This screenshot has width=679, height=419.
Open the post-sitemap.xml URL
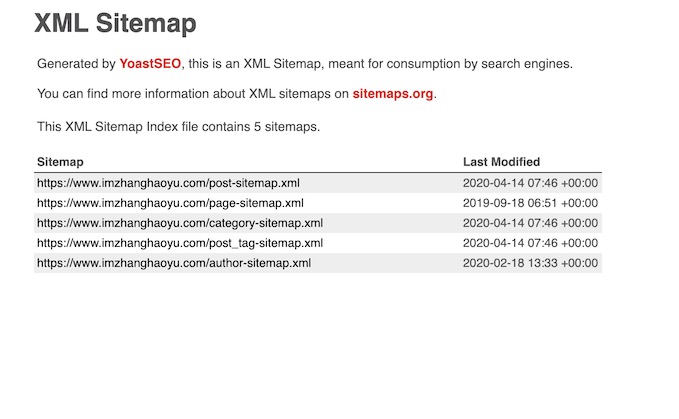coord(168,183)
